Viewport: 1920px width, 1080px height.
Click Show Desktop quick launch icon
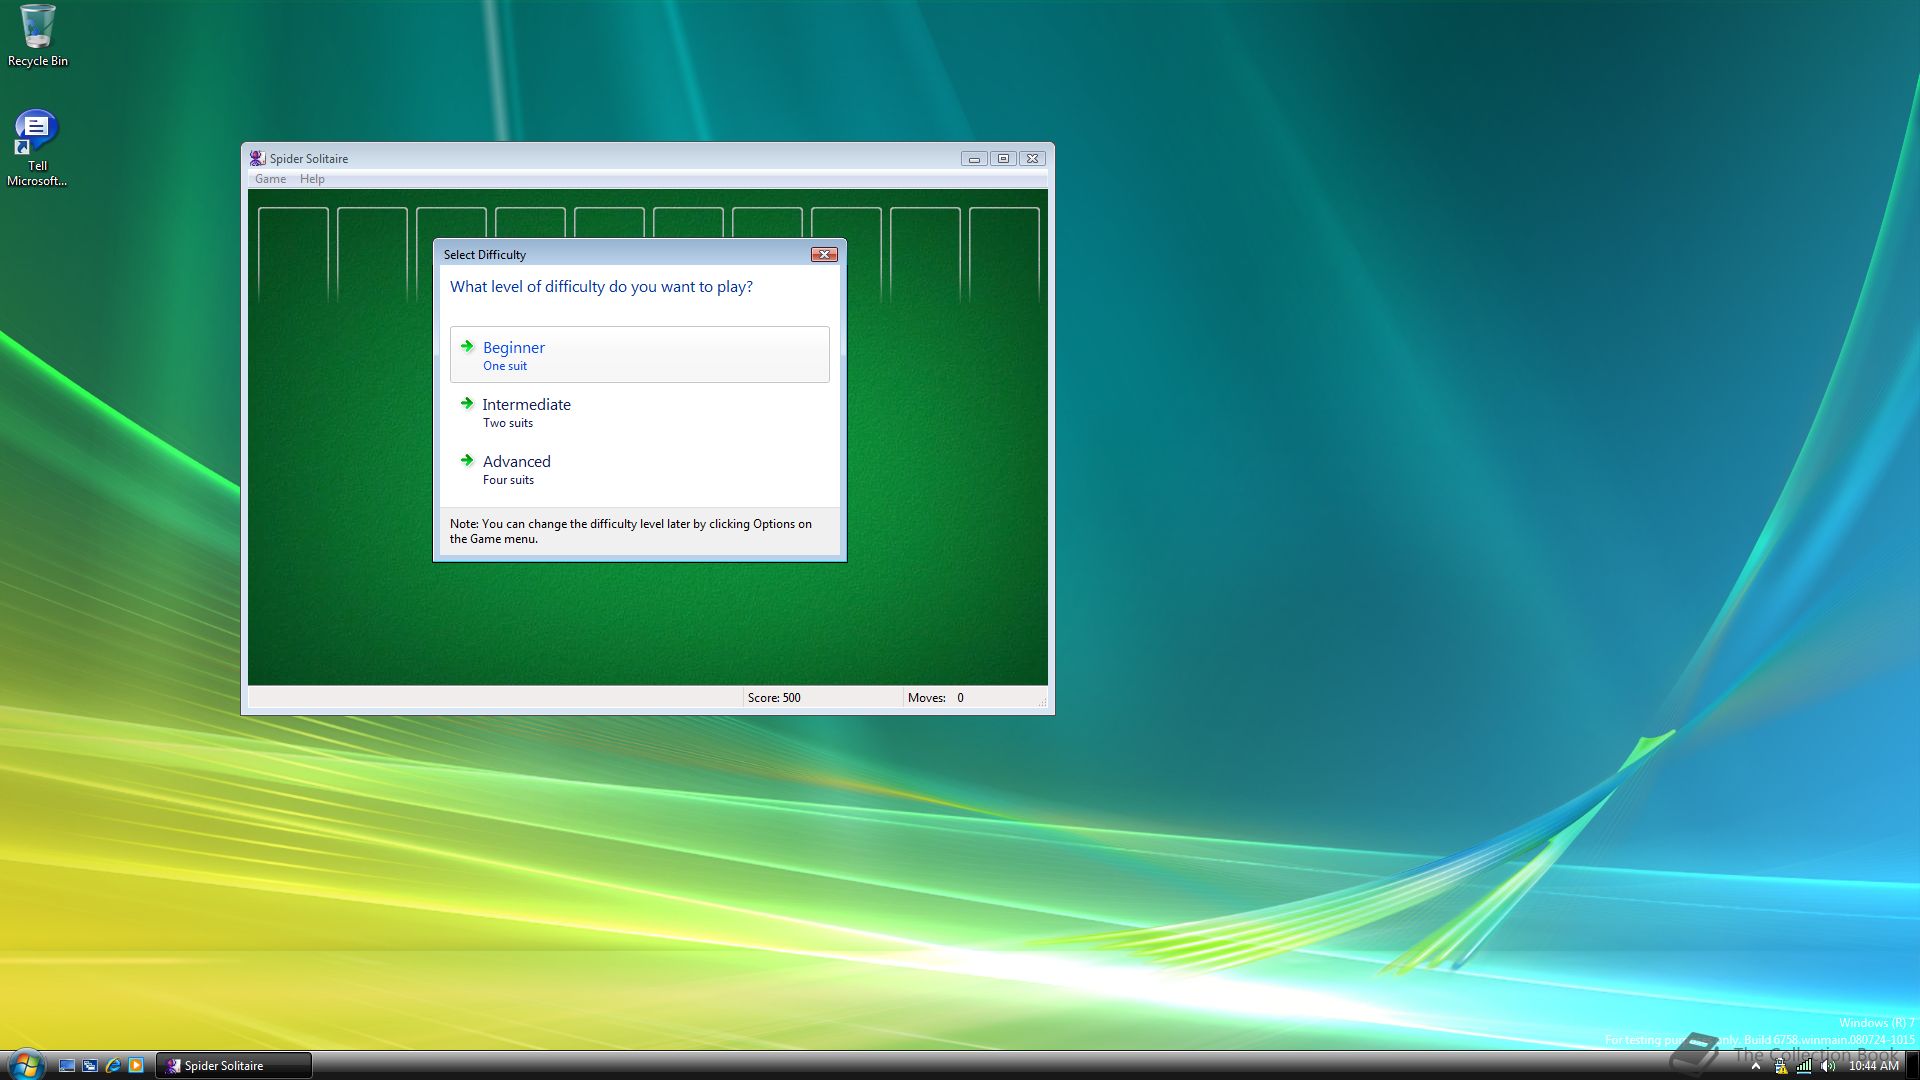(x=67, y=1066)
